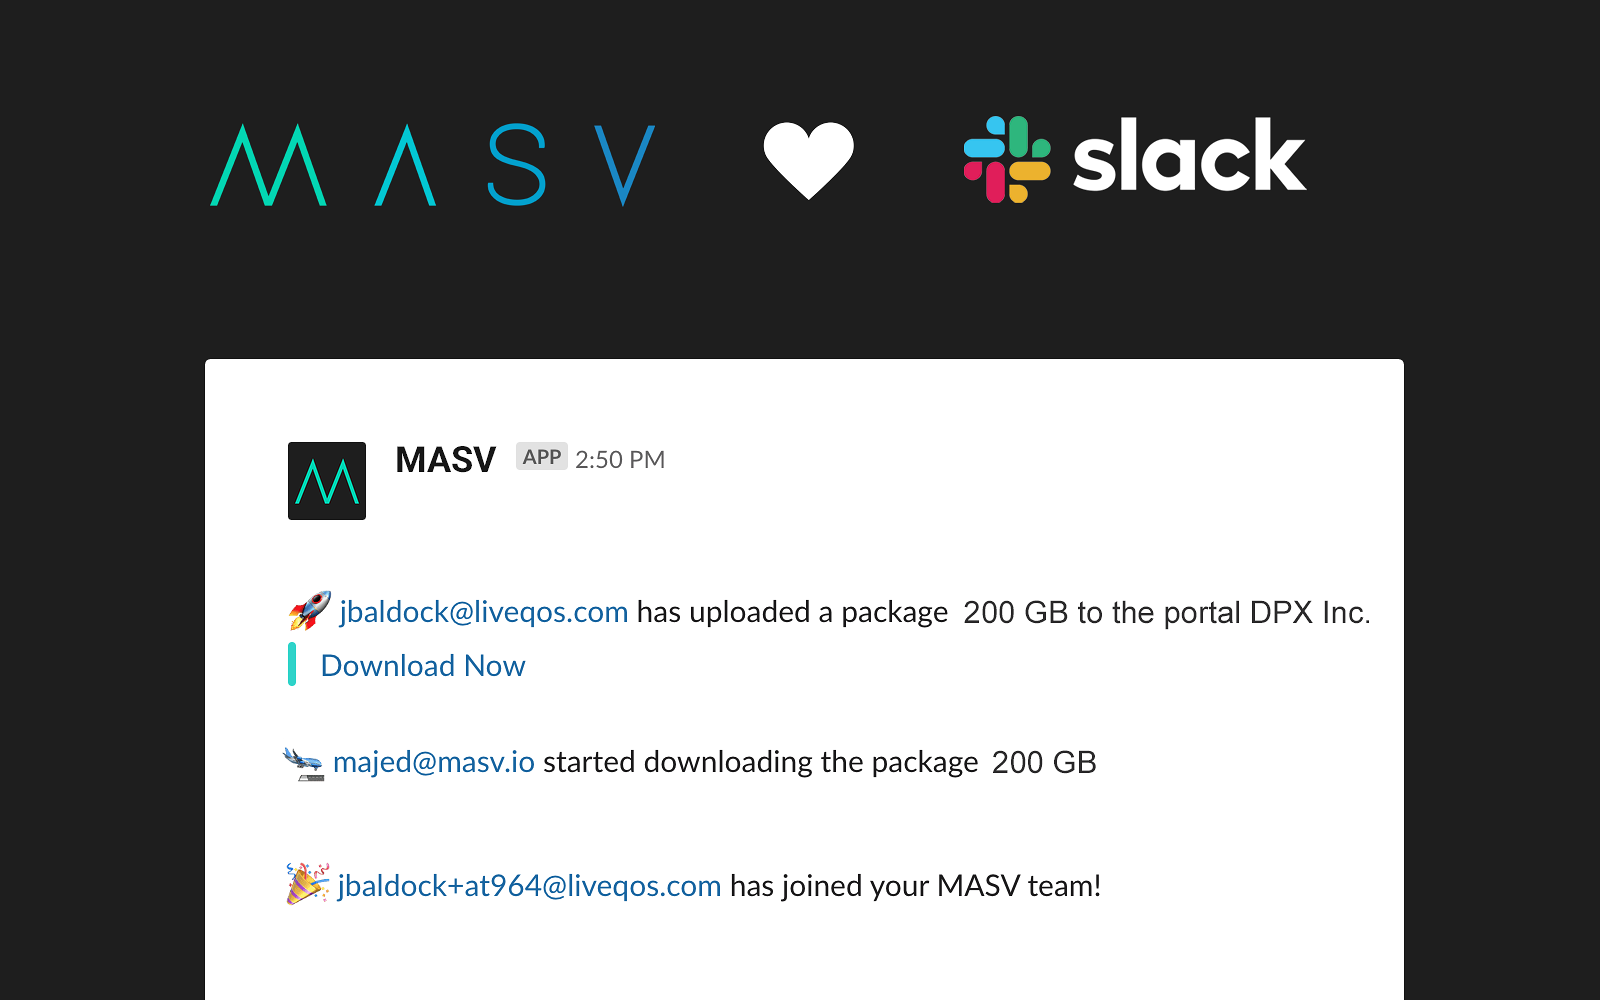This screenshot has width=1600, height=1000.
Task: Click the 2:50 PM timestamp
Action: click(620, 460)
